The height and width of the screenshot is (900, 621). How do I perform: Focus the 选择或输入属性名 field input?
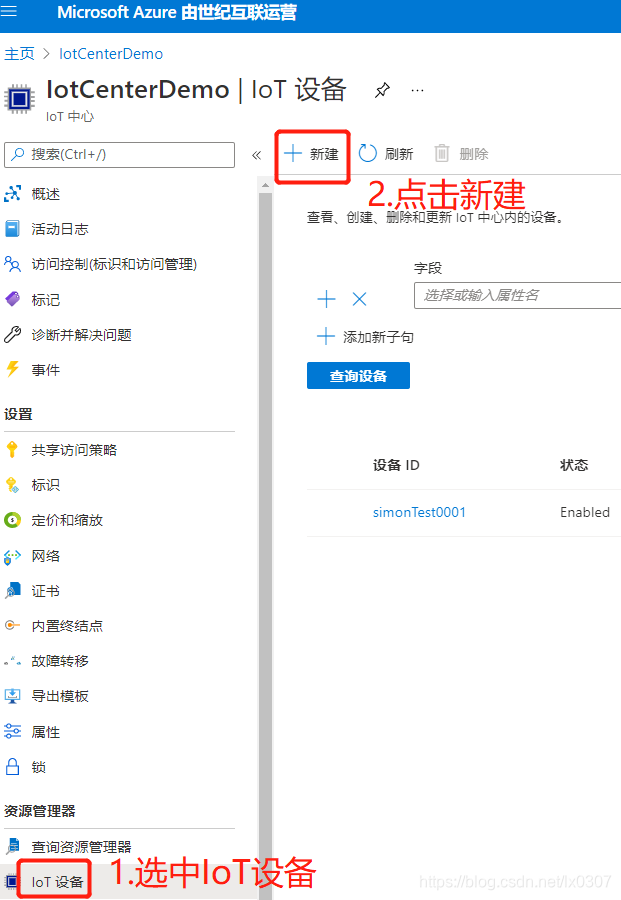(517, 295)
